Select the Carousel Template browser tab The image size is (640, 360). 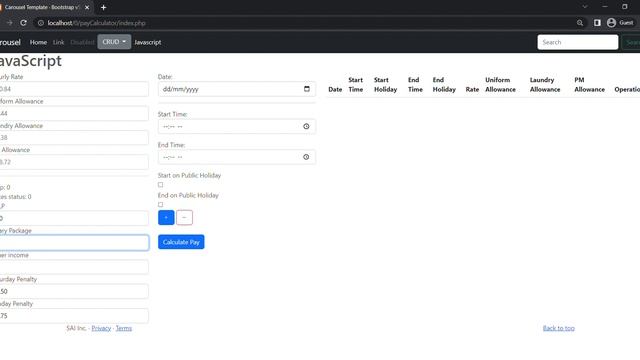[x=42, y=7]
